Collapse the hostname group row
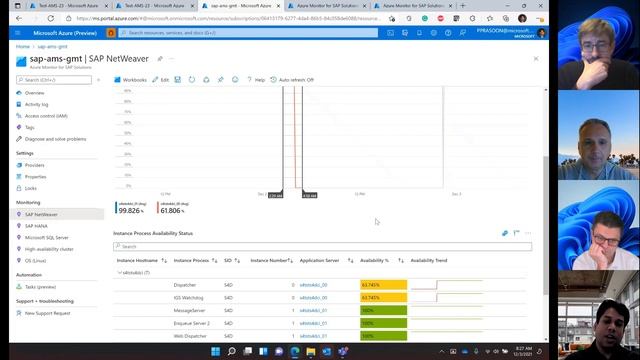The width and height of the screenshot is (640, 360). (x=120, y=273)
